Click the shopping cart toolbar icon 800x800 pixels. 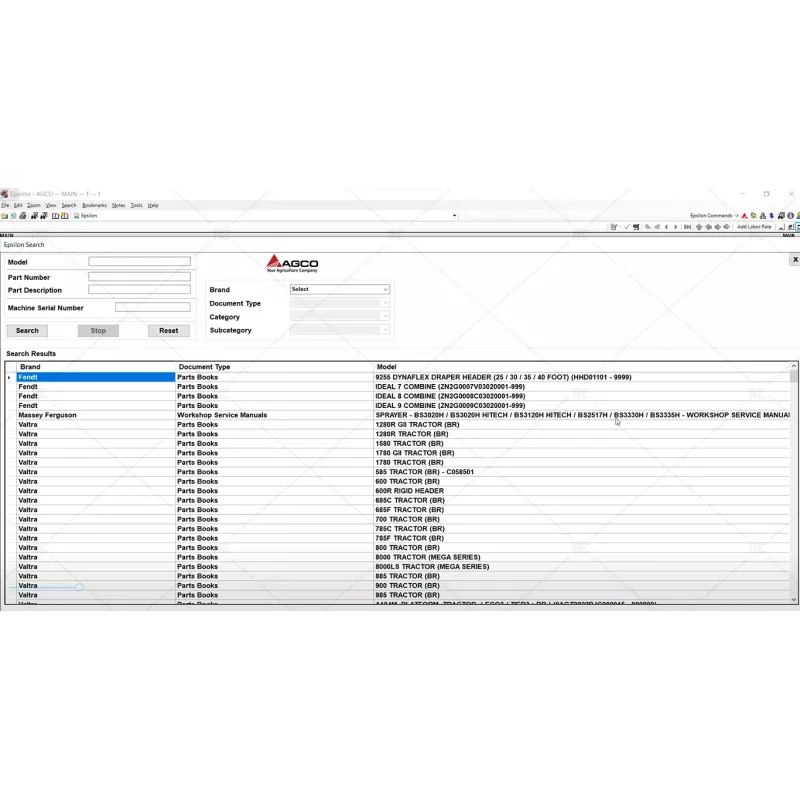(636, 227)
